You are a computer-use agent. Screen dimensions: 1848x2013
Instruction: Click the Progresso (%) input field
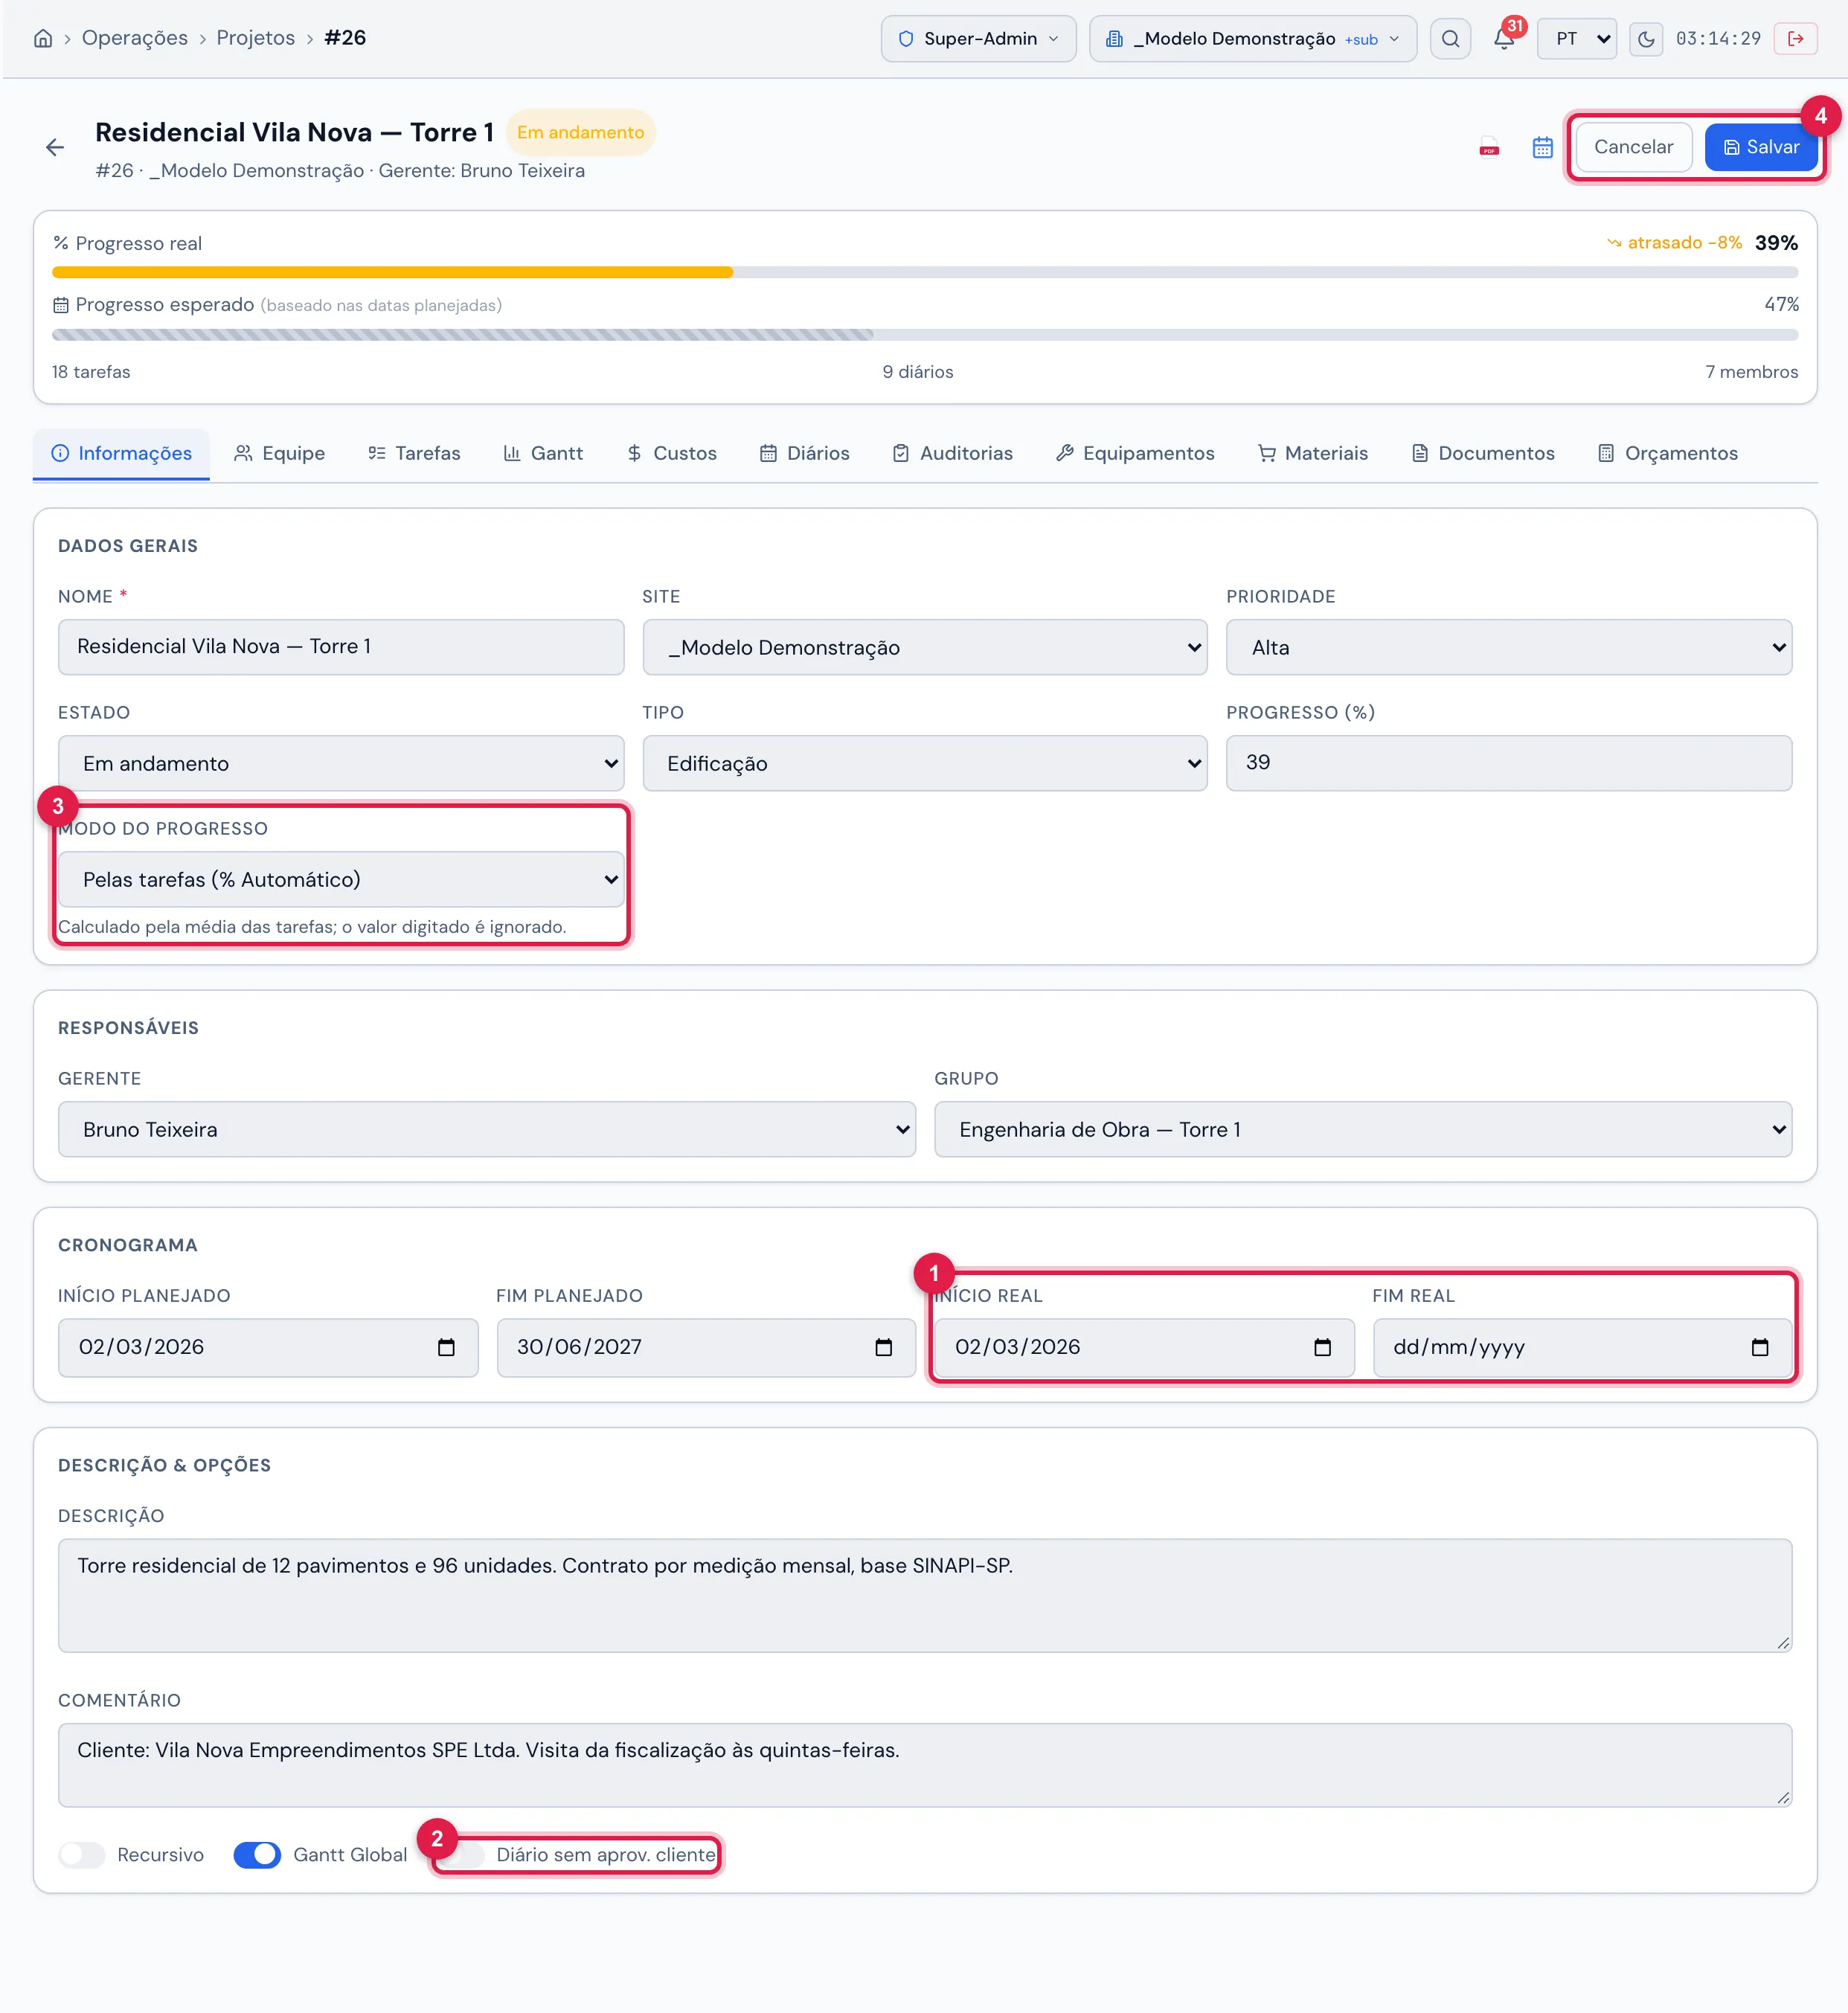click(x=1508, y=763)
